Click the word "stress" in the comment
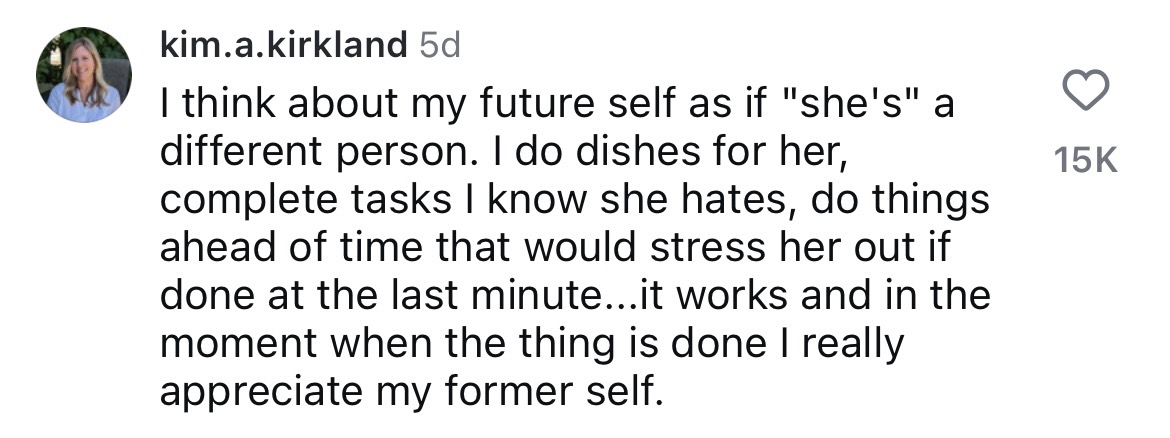 [x=707, y=248]
